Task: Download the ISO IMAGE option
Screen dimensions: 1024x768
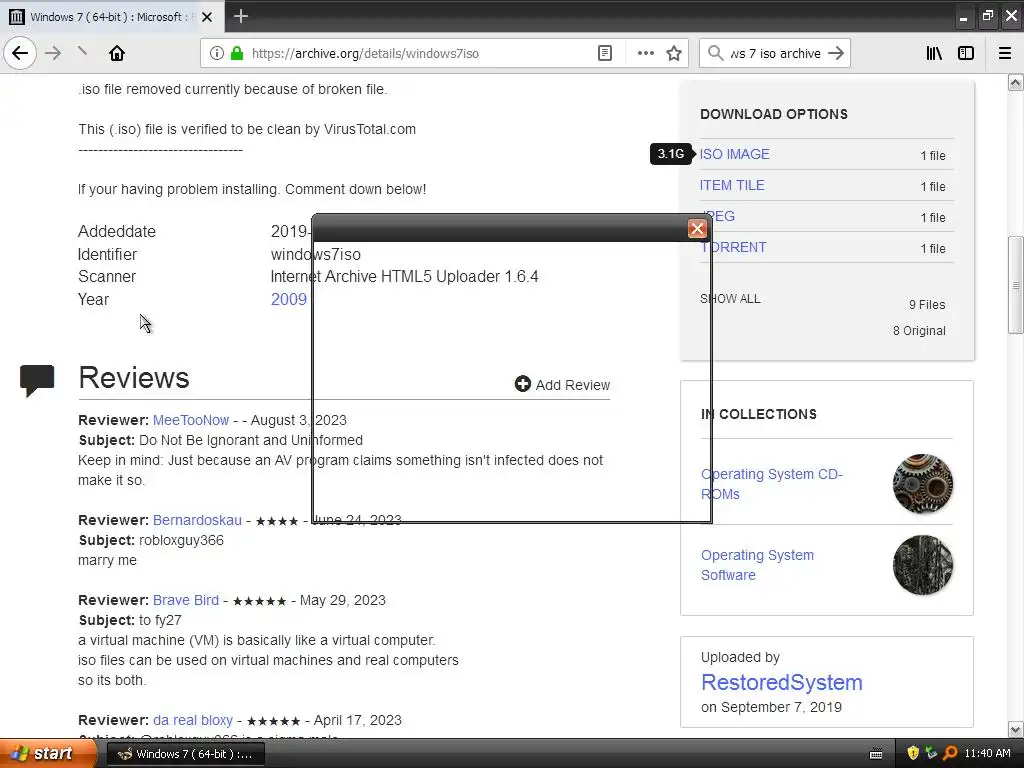Action: click(x=735, y=154)
